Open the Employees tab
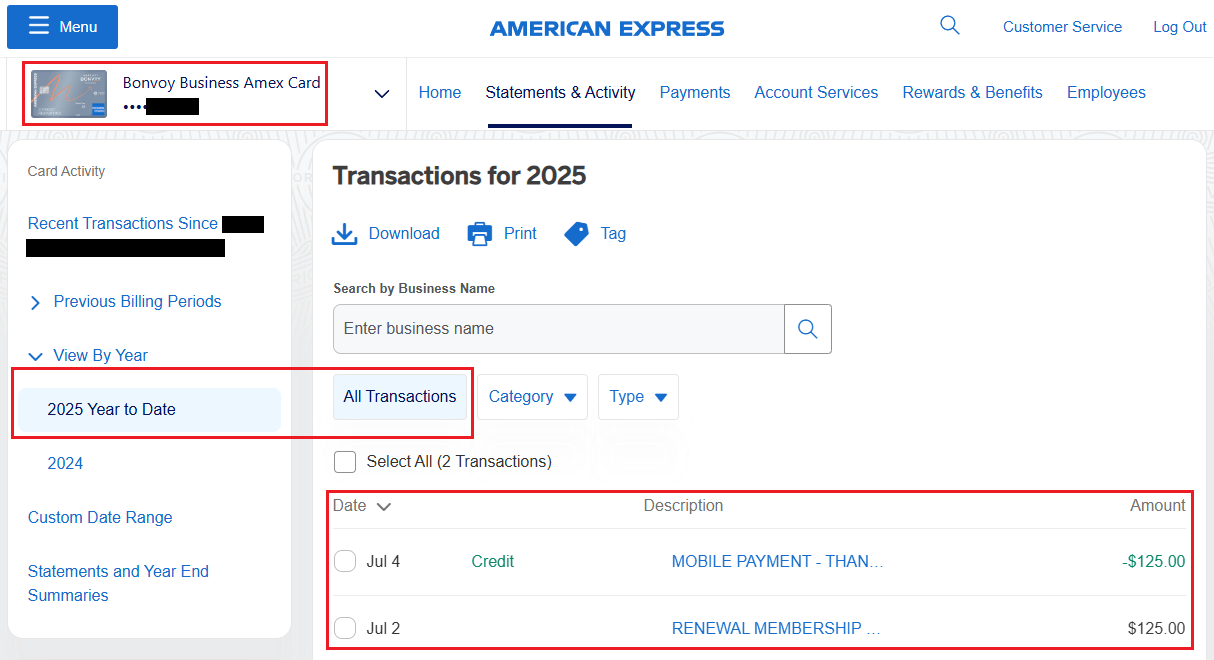1214x660 pixels. [1106, 92]
